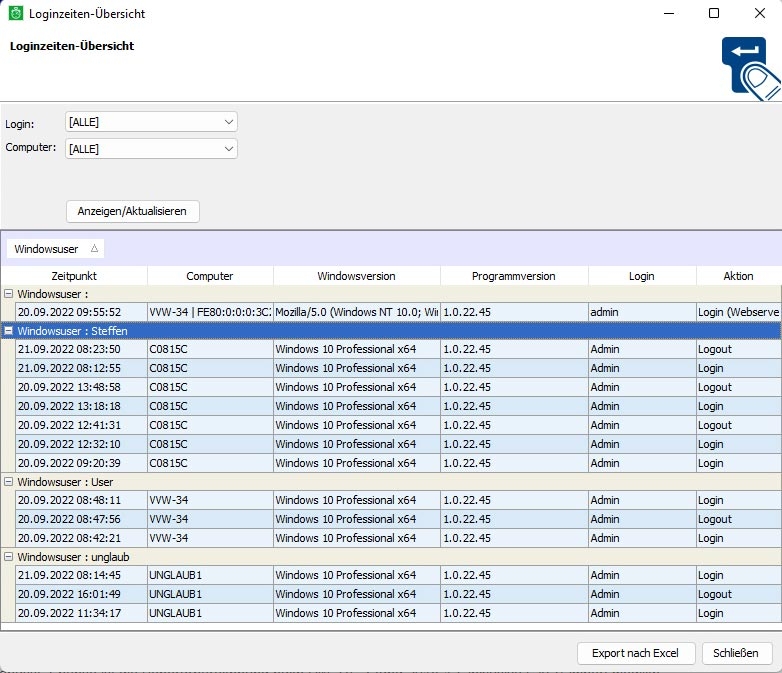Select the 20.09.2022 16:01:49 UNGLAUB1 row

[x=400, y=594]
